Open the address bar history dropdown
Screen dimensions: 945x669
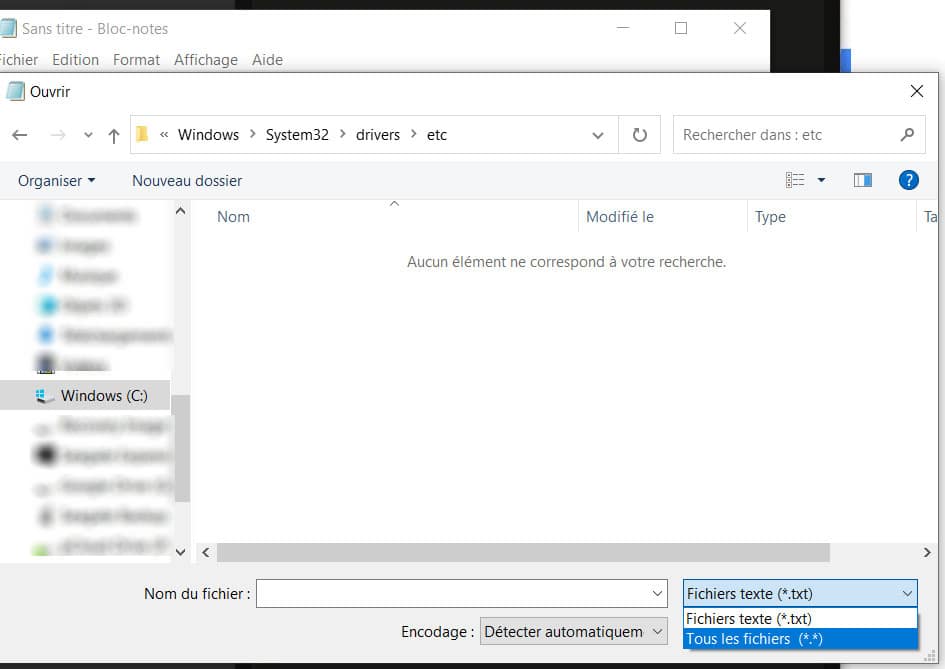pyautogui.click(x=597, y=135)
